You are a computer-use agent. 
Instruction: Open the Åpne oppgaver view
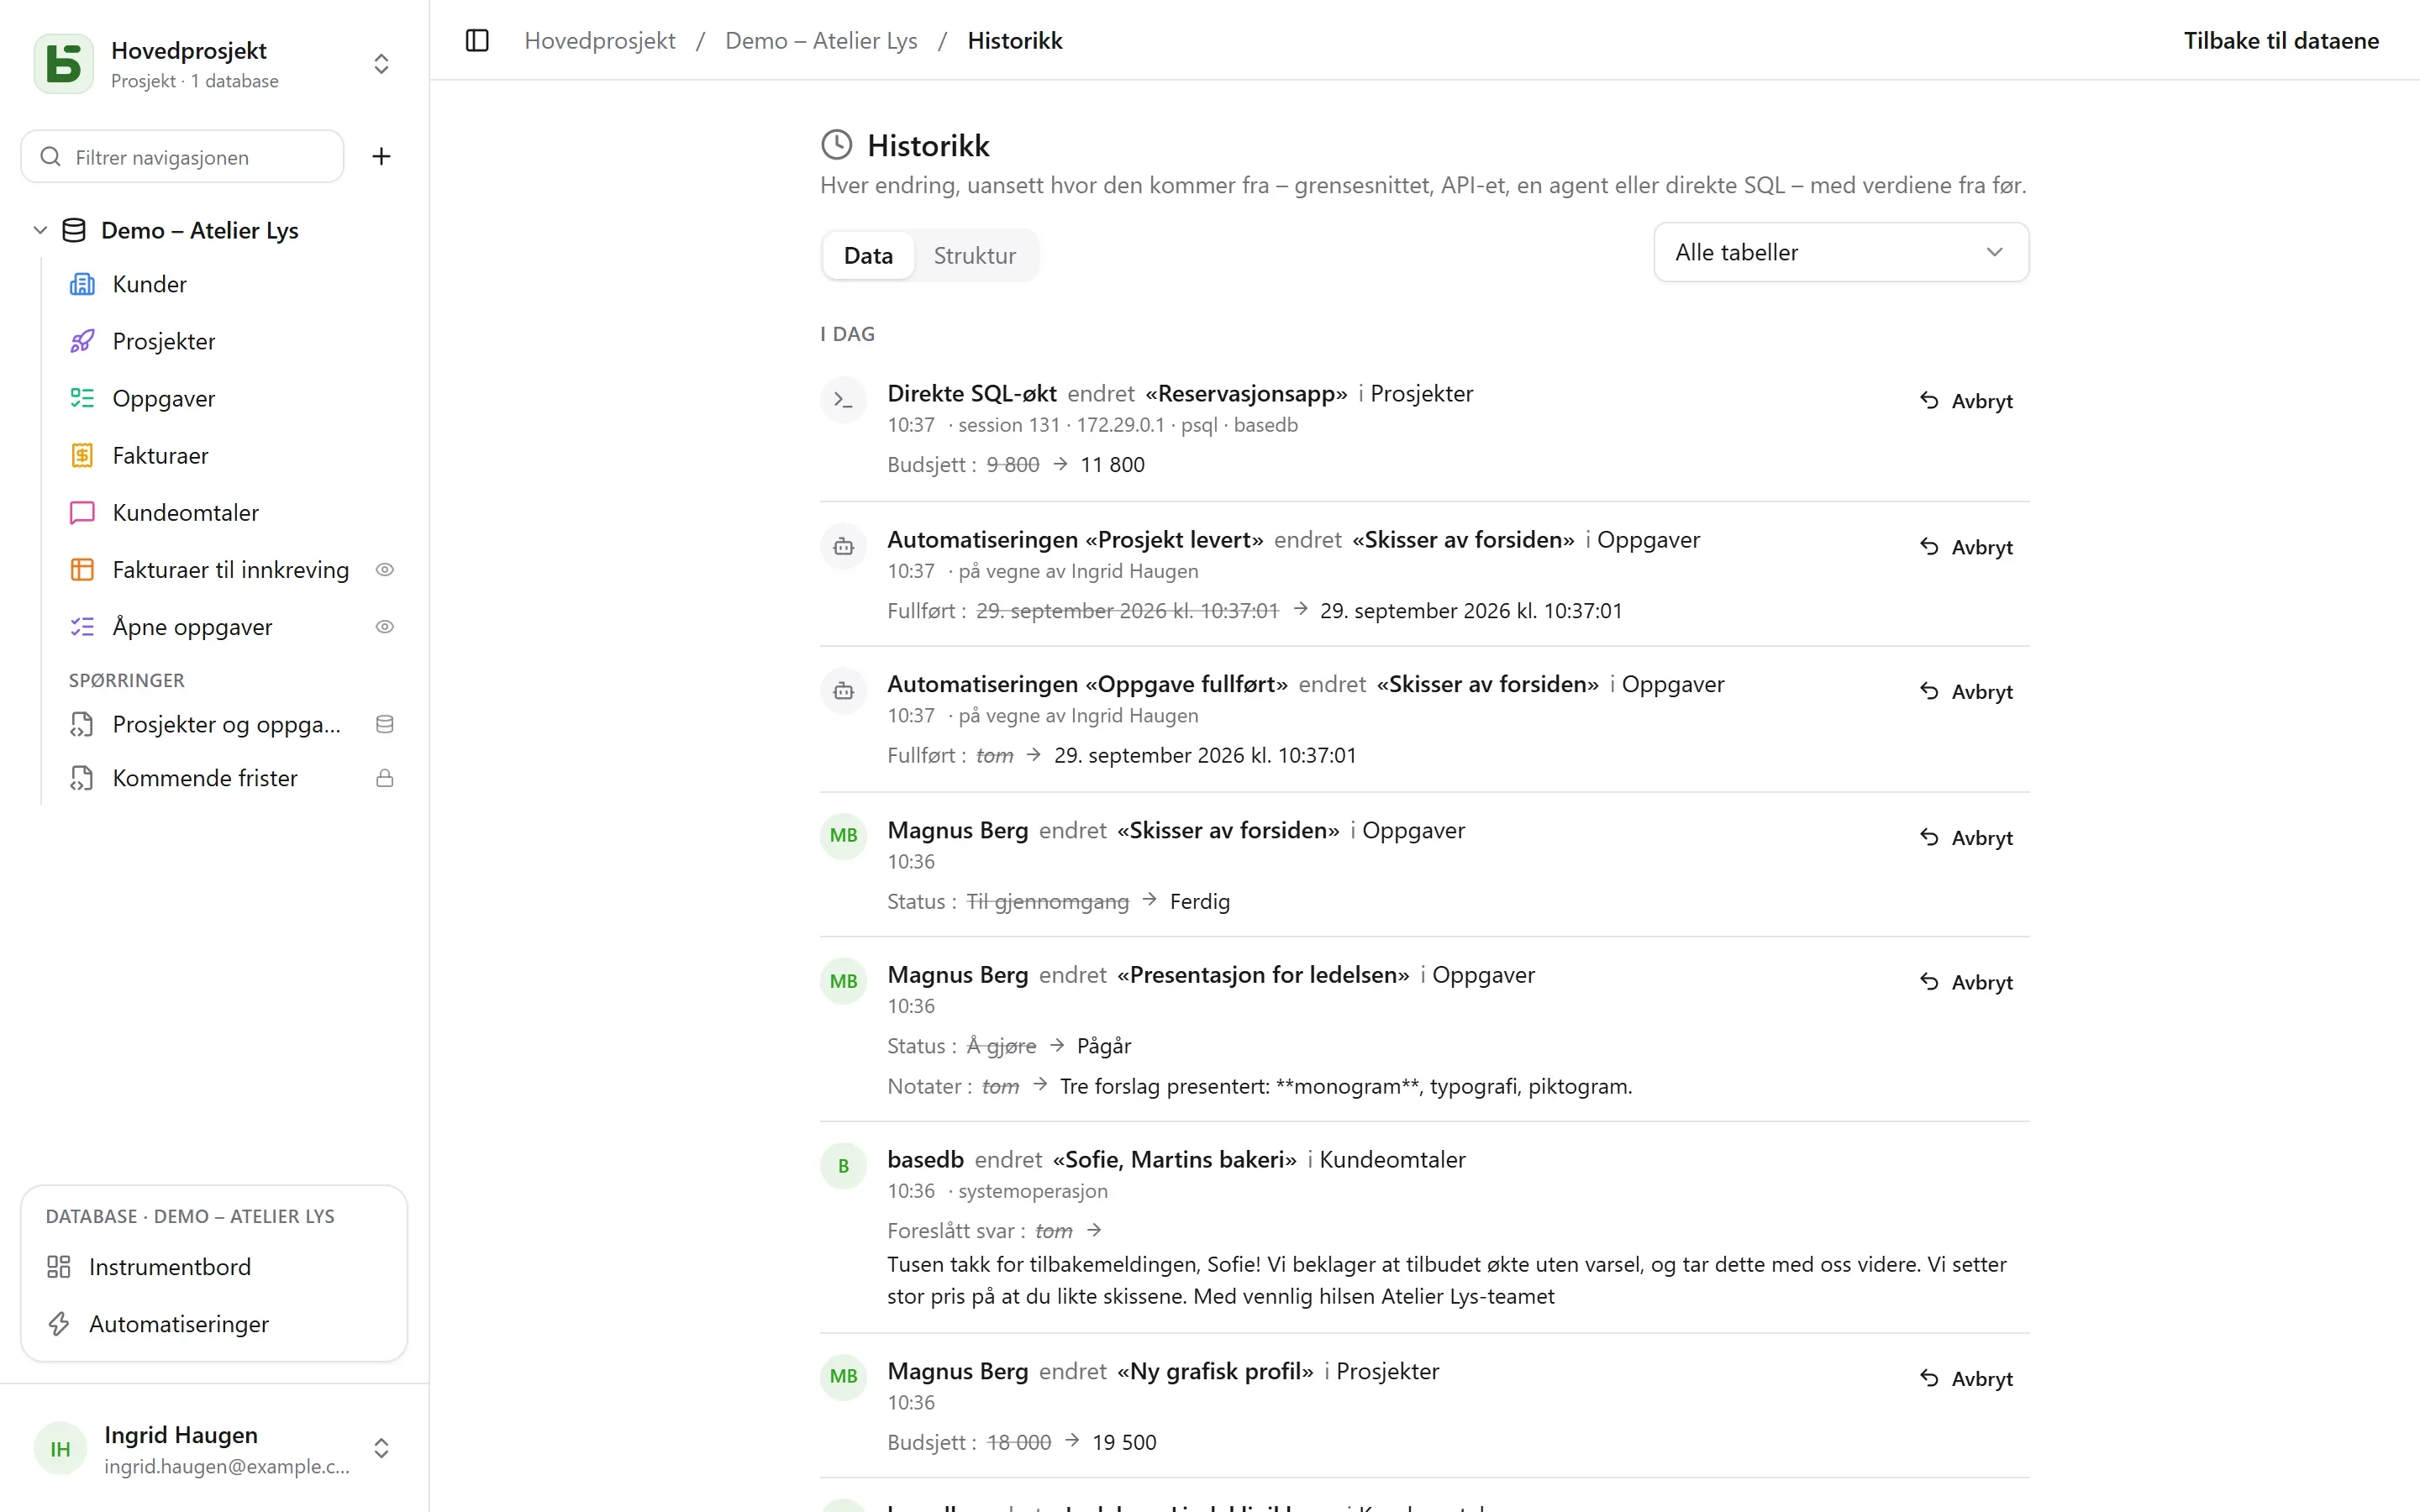(192, 626)
